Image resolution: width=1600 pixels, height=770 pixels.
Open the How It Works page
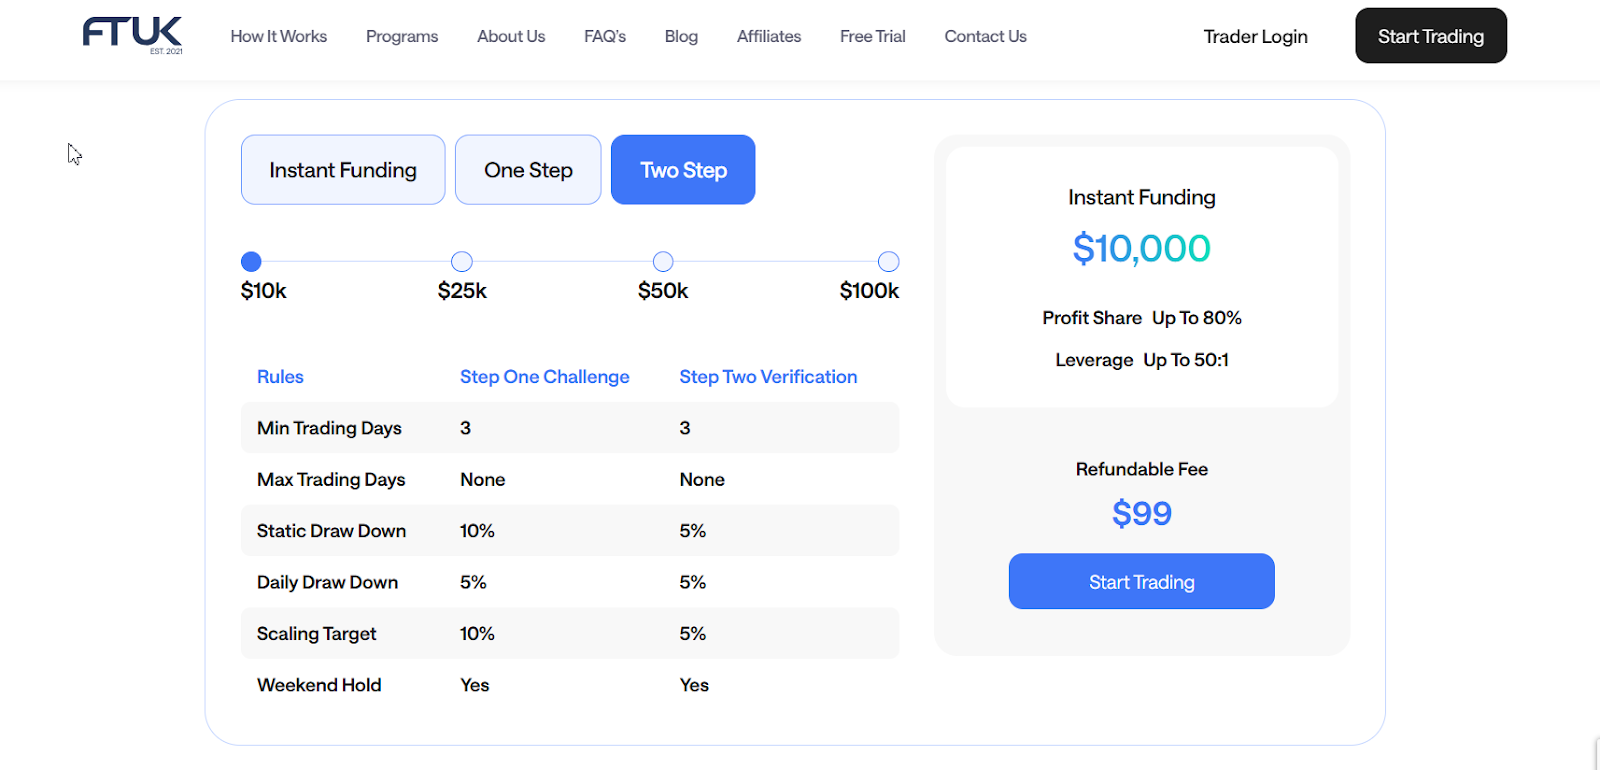278,37
